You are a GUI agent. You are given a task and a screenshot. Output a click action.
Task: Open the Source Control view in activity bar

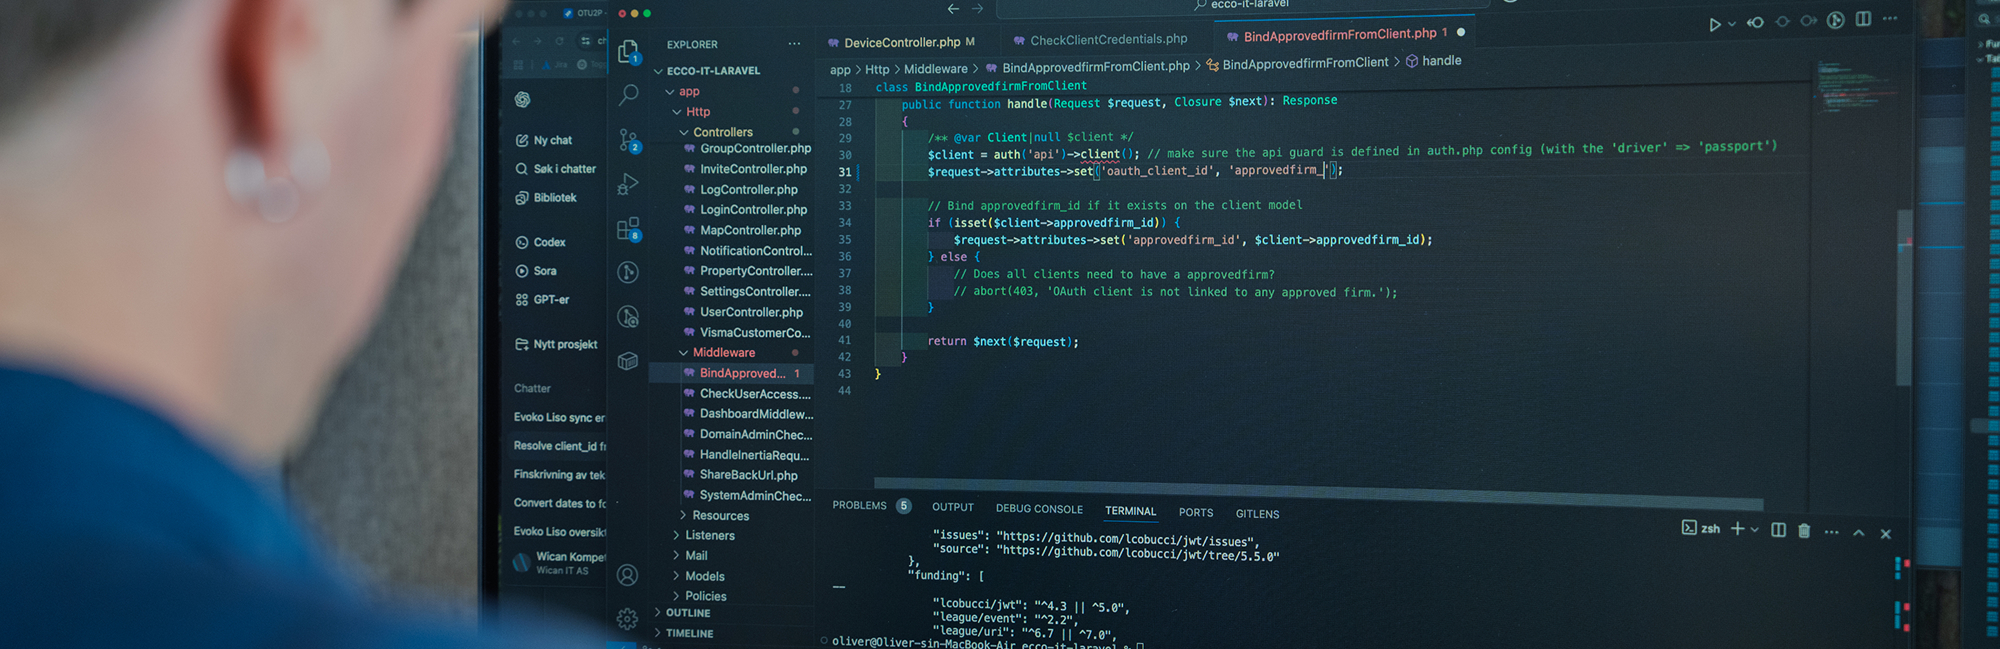[x=628, y=140]
